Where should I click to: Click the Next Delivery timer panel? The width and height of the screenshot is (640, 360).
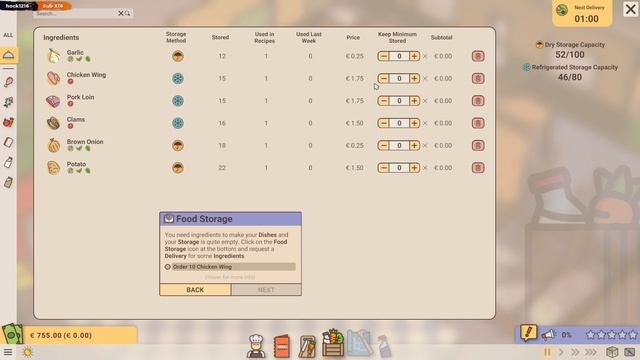click(582, 13)
